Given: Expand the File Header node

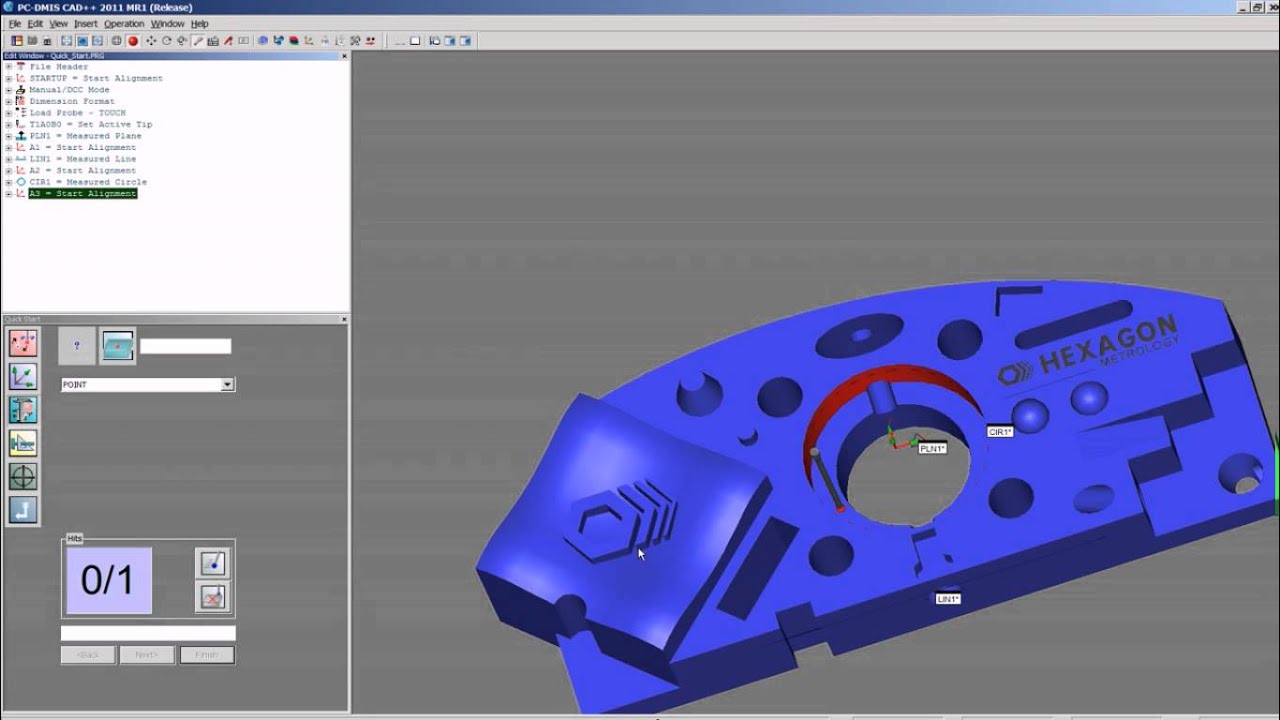Looking at the screenshot, I should click(9, 67).
